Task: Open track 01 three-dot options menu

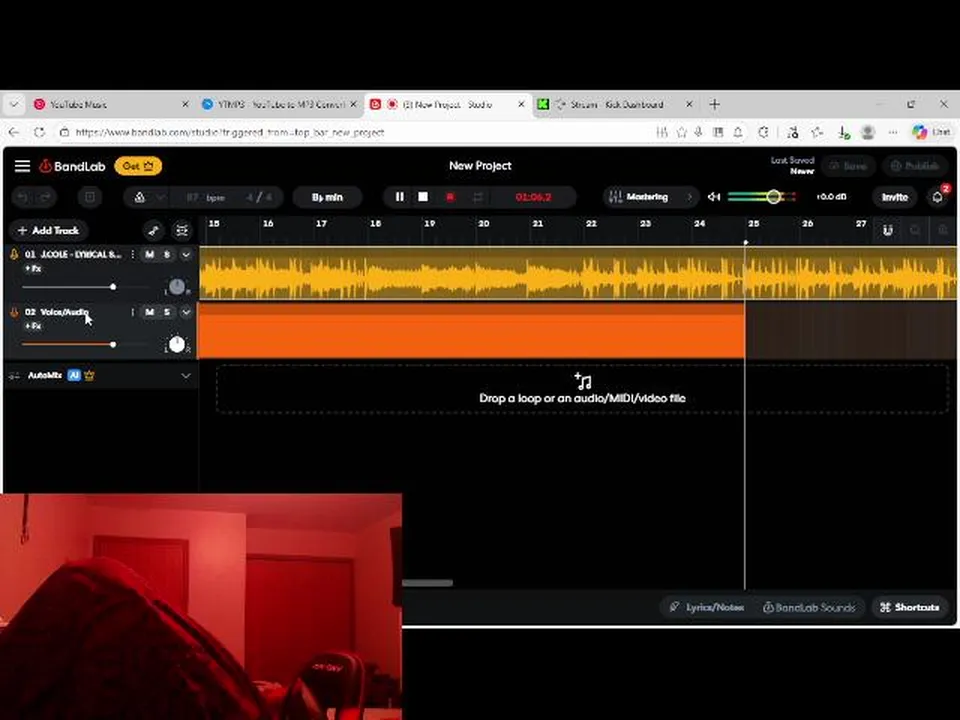Action: point(132,254)
